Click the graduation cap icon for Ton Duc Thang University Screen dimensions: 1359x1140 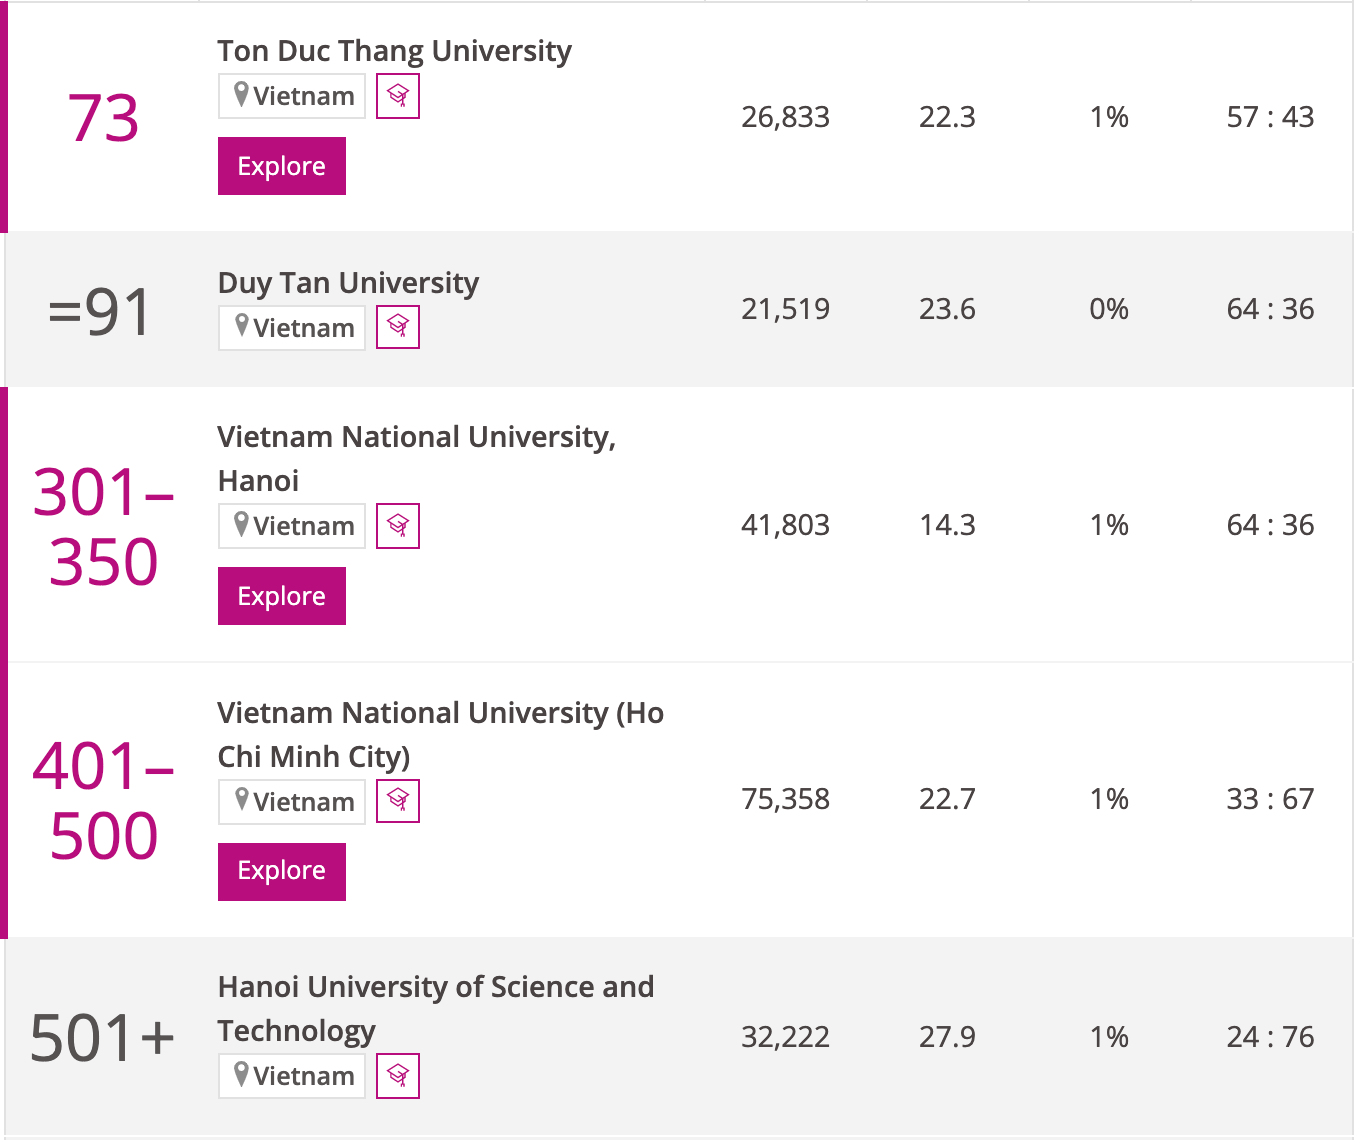[397, 96]
